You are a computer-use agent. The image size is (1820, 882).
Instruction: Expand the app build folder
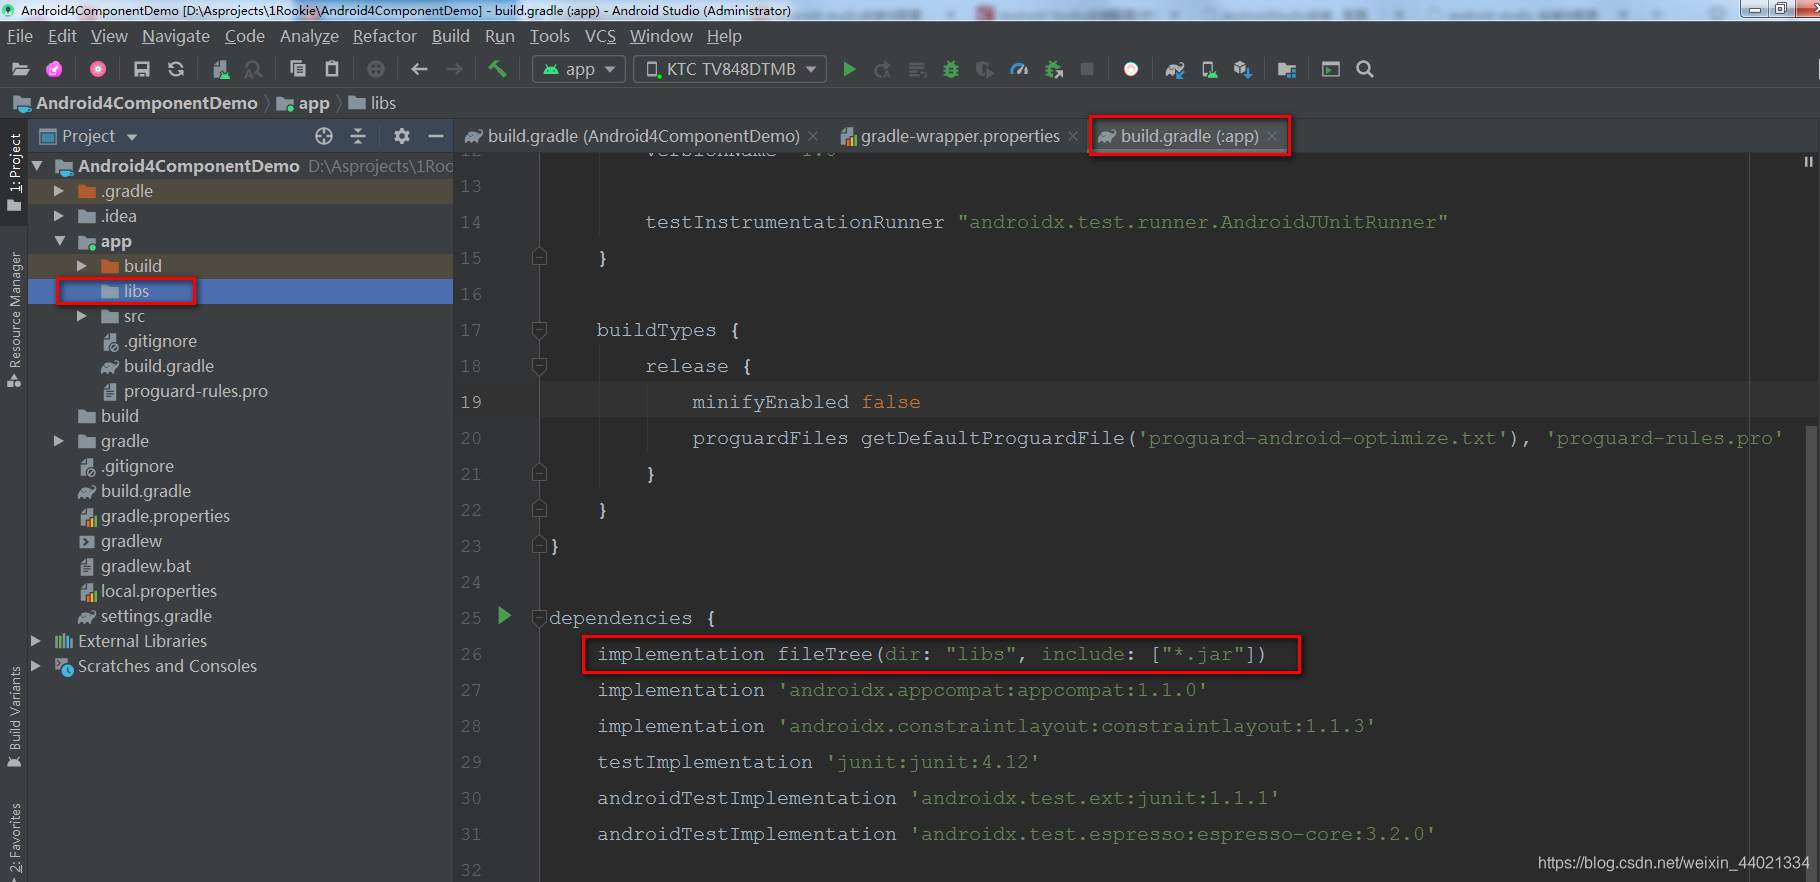tap(82, 266)
